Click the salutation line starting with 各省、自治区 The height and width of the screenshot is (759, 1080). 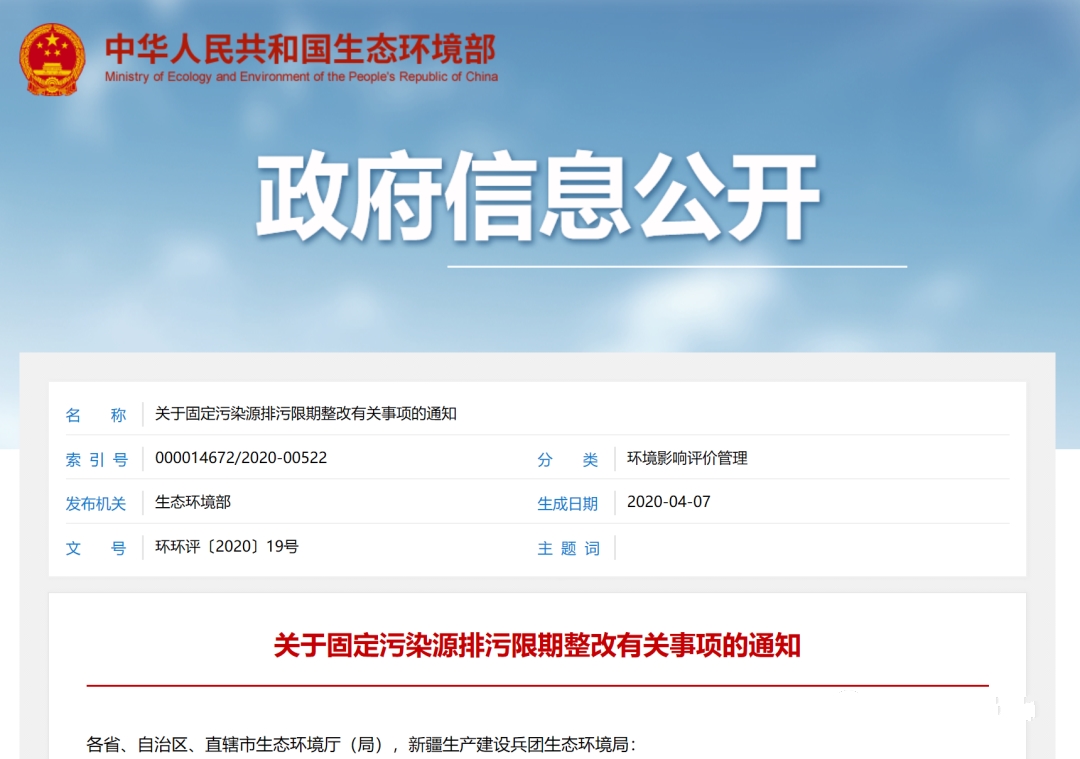pos(361,744)
